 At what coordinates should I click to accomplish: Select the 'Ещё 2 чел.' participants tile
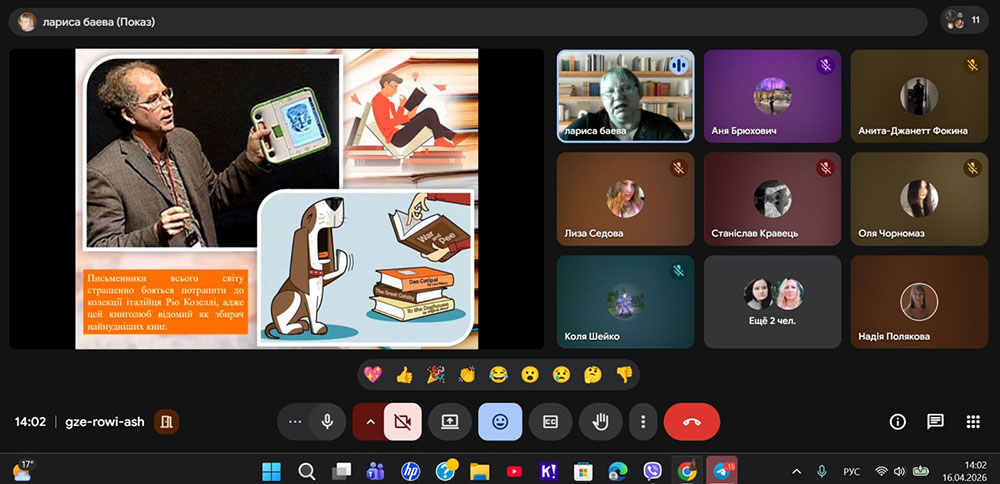coord(772,301)
